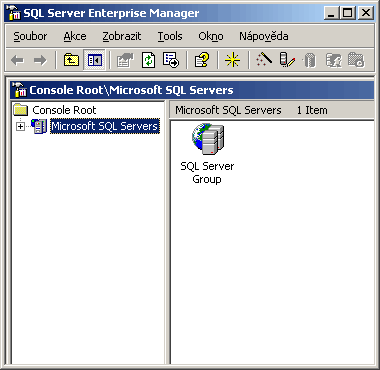The width and height of the screenshot is (380, 370).
Task: Minimize the Enterprise Manager window
Action: [x=332, y=13]
